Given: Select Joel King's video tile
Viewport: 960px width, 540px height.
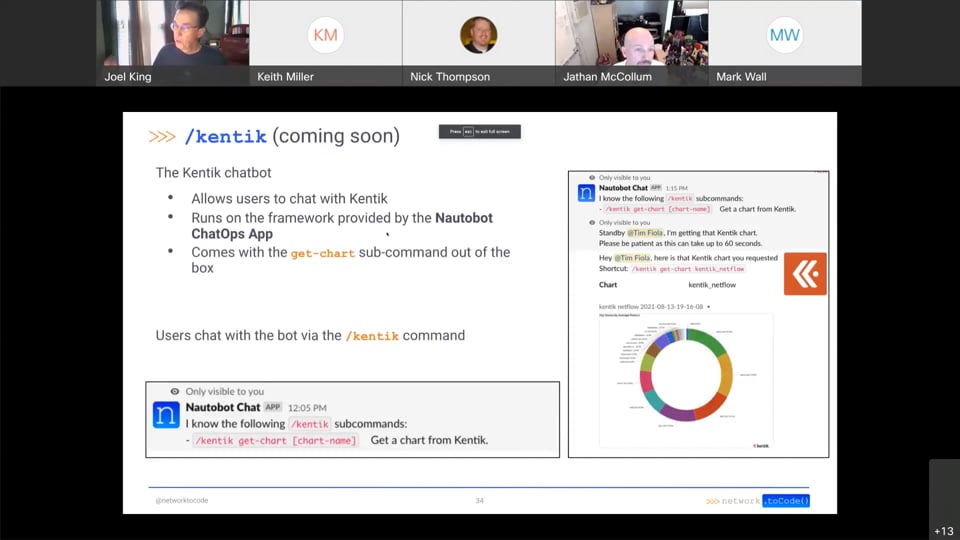Looking at the screenshot, I should [x=173, y=43].
